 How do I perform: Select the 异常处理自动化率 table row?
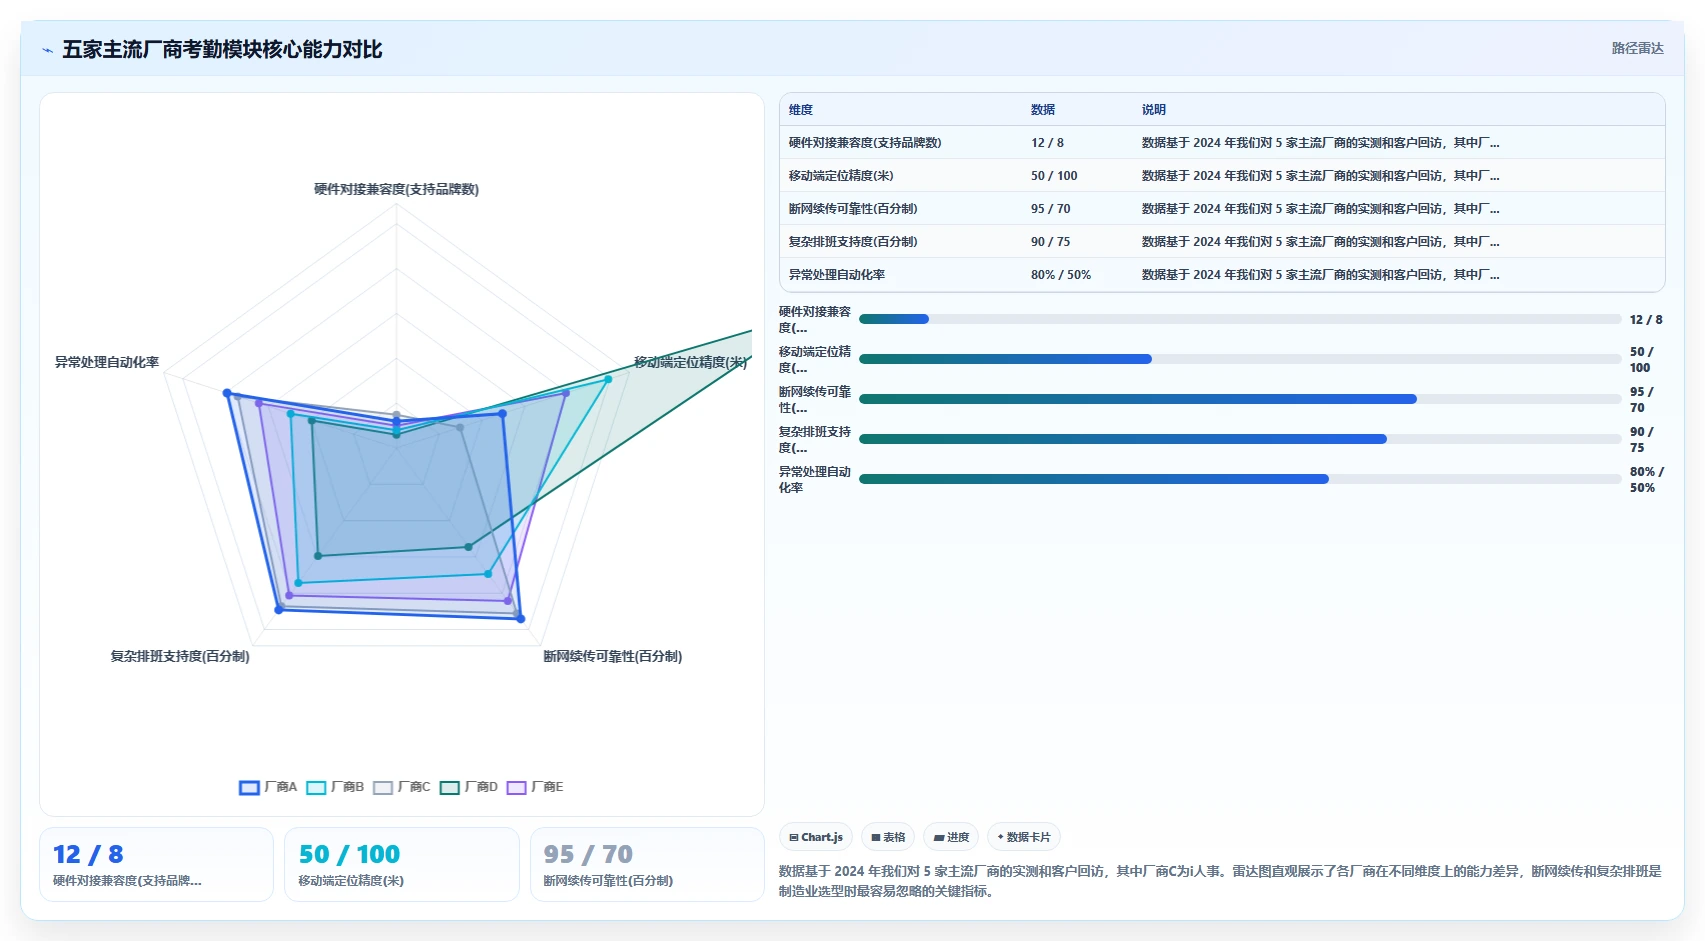pyautogui.click(x=1222, y=275)
